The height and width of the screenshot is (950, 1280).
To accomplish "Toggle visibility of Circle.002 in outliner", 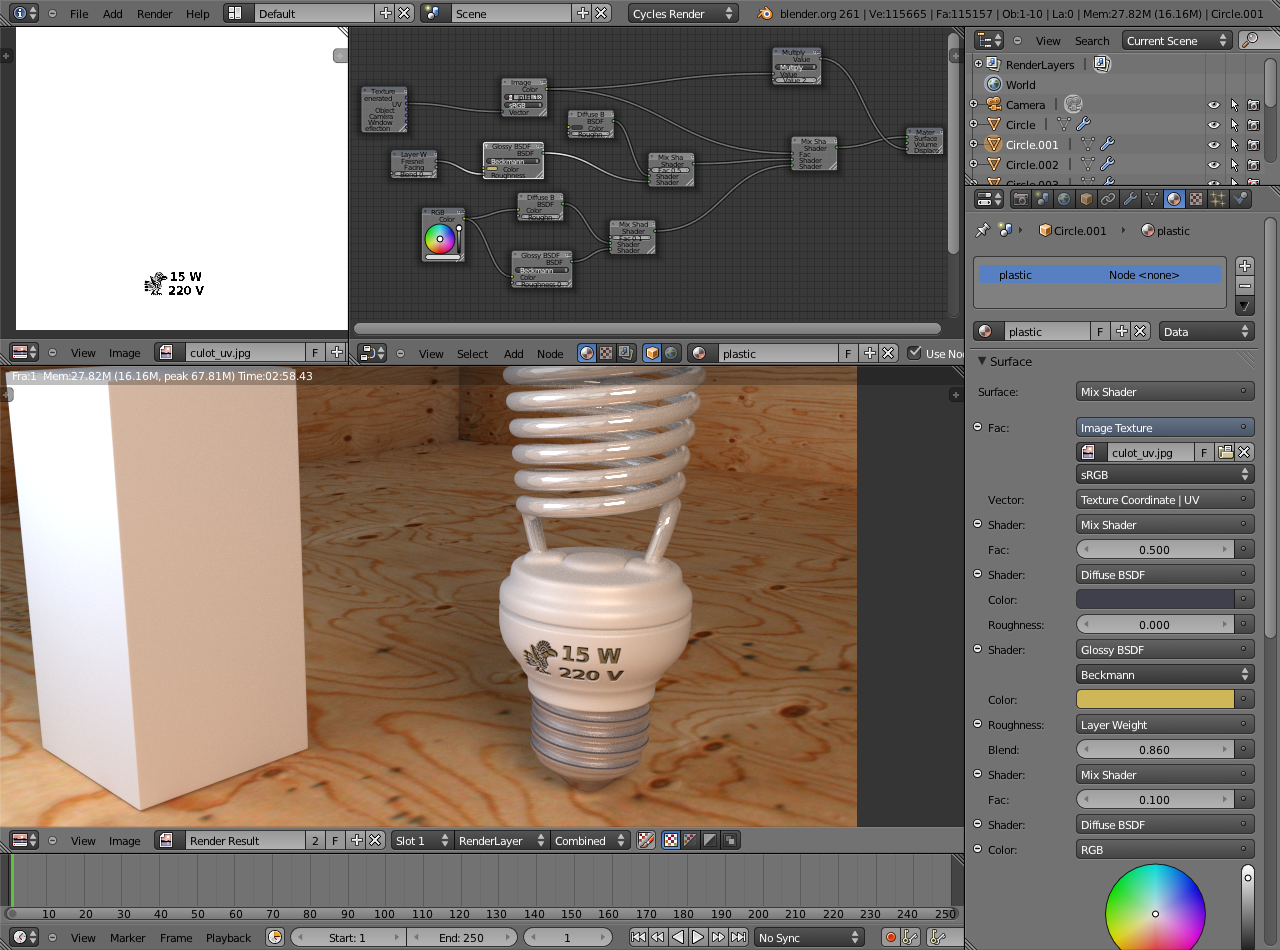I will click(x=1213, y=165).
